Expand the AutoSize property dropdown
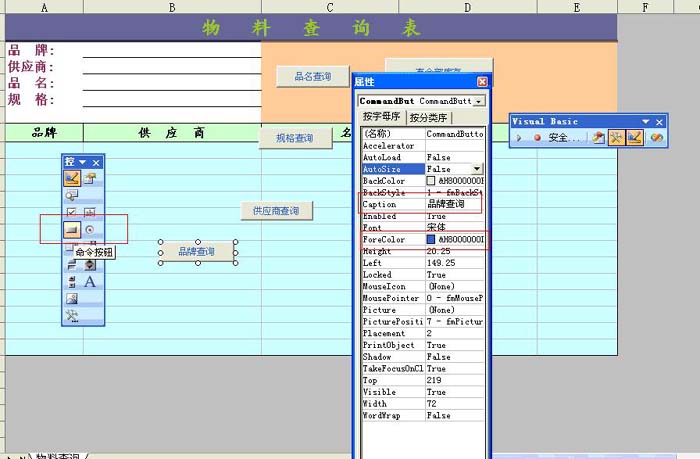The height and width of the screenshot is (459, 700). (478, 170)
